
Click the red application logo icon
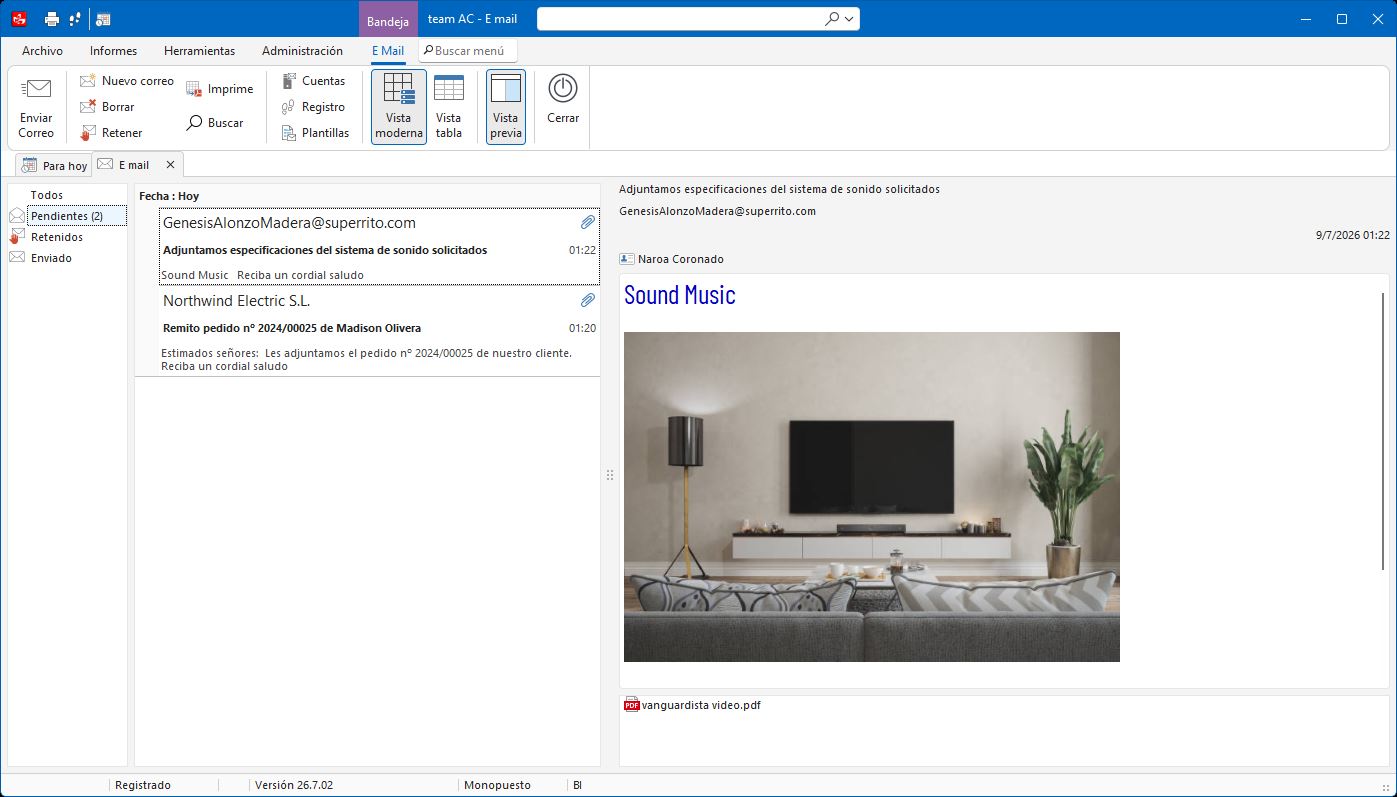click(18, 19)
